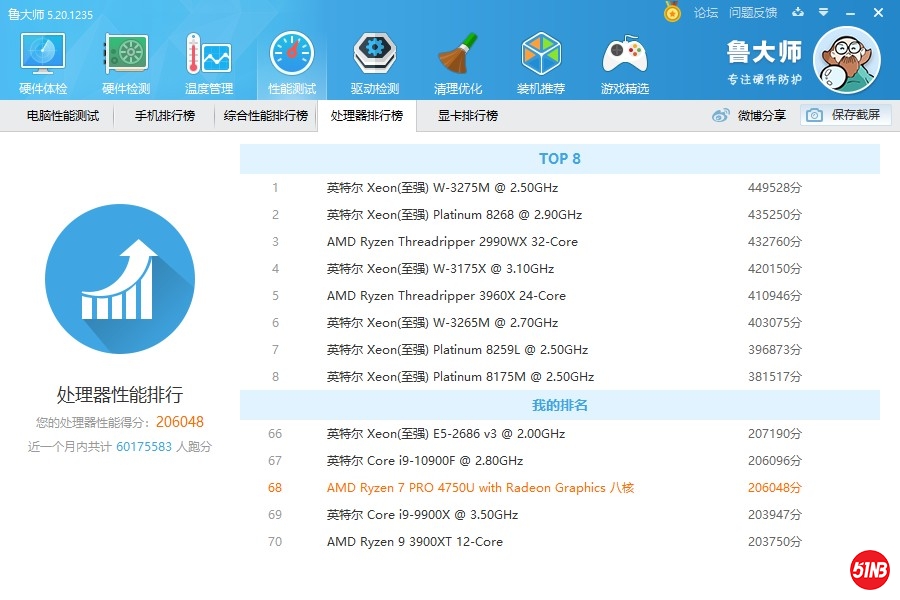Image resolution: width=900 pixels, height=600 pixels.
Task: Open the 论坛 forum link
Action: click(706, 13)
